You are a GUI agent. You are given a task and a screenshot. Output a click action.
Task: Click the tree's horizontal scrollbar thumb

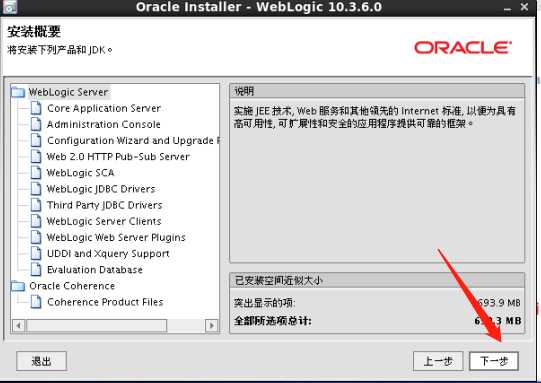click(97, 325)
